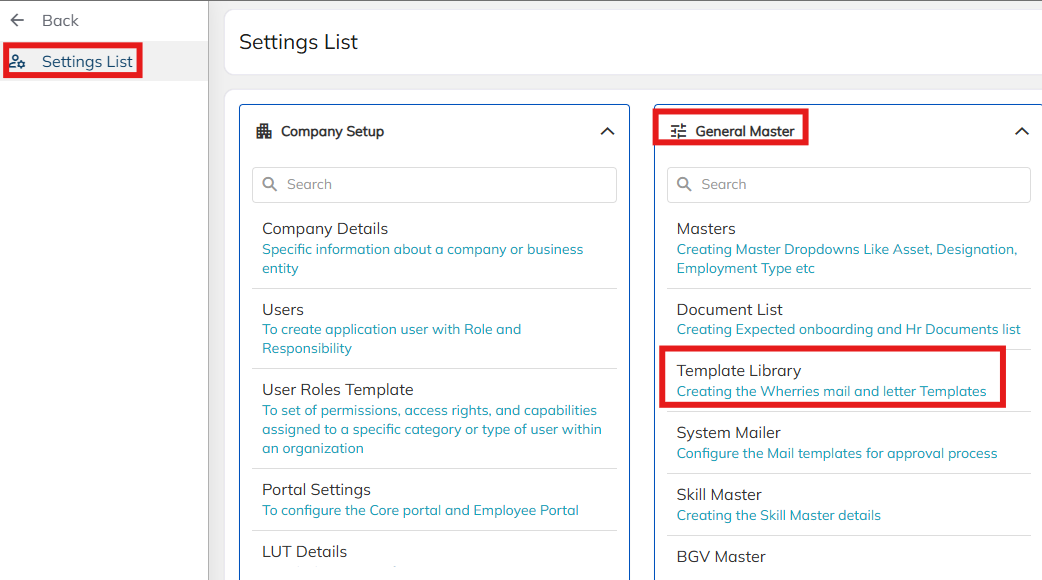The height and width of the screenshot is (580, 1042).
Task: Open Settings List in the sidebar
Action: pyautogui.click(x=87, y=62)
